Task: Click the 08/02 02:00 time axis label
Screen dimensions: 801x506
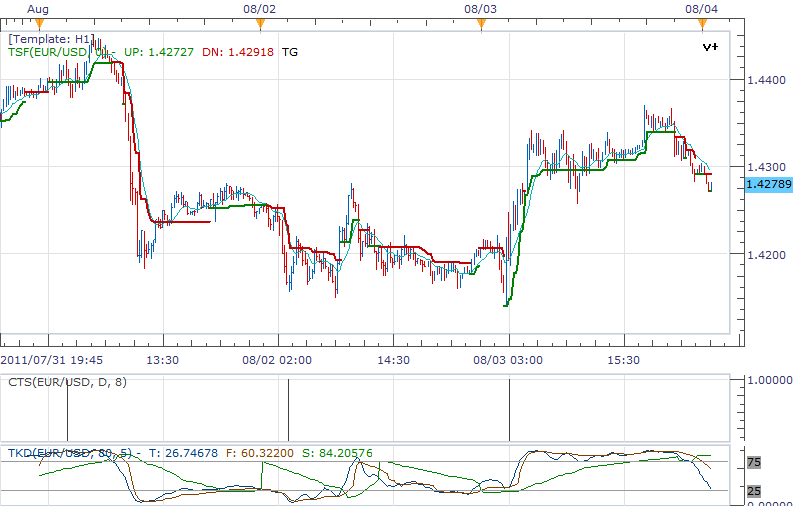Action: 277,360
